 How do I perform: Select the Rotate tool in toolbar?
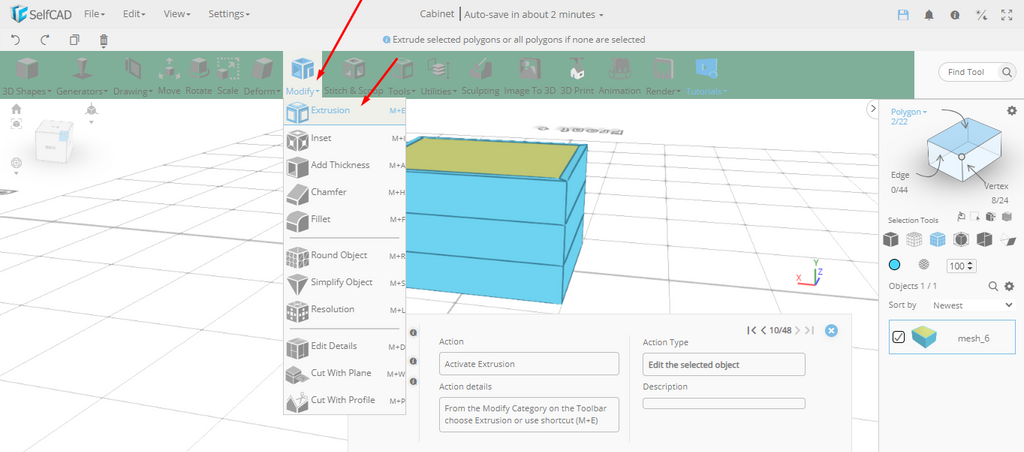198,75
